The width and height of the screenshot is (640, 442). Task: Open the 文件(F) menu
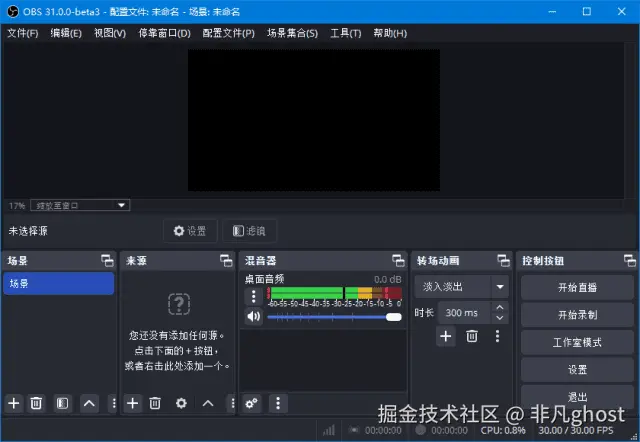tap(22, 33)
